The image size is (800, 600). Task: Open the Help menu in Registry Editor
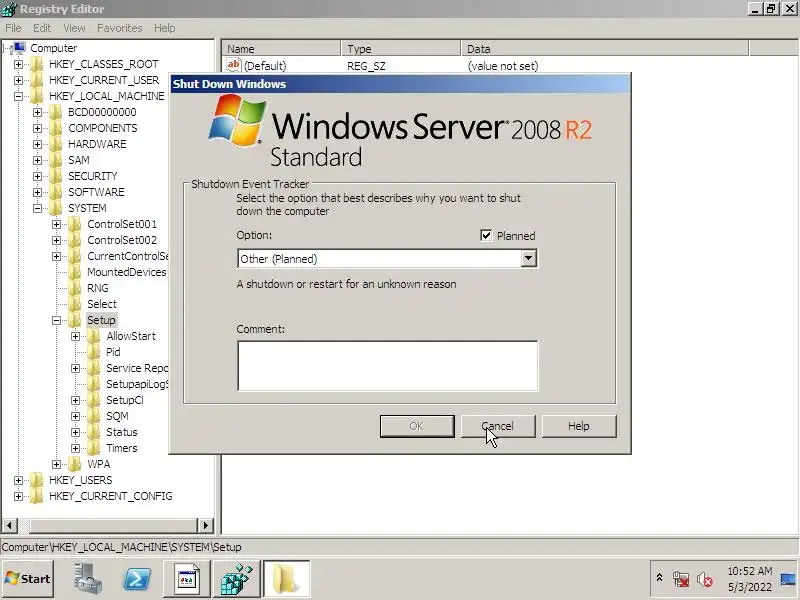[x=164, y=28]
